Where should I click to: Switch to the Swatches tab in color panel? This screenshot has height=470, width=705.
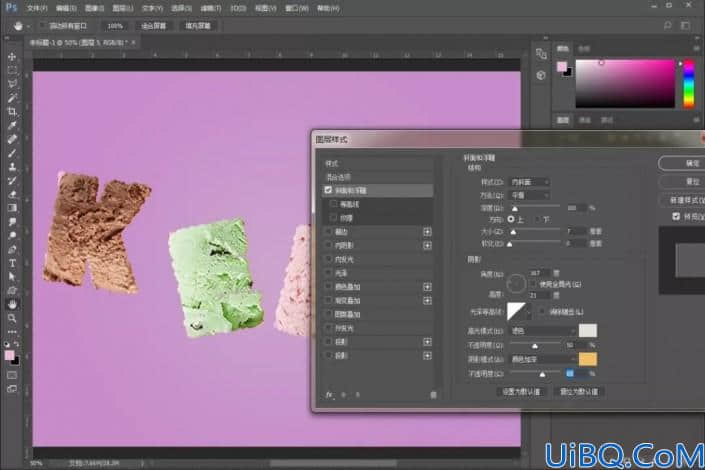(584, 49)
